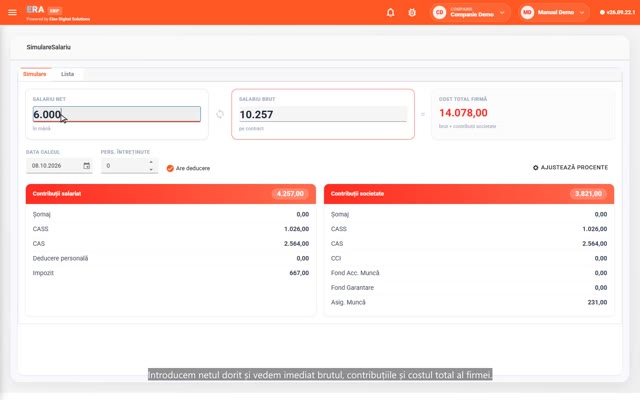Click the Fond Garantare row label
The height and width of the screenshot is (400, 640).
pos(352,288)
